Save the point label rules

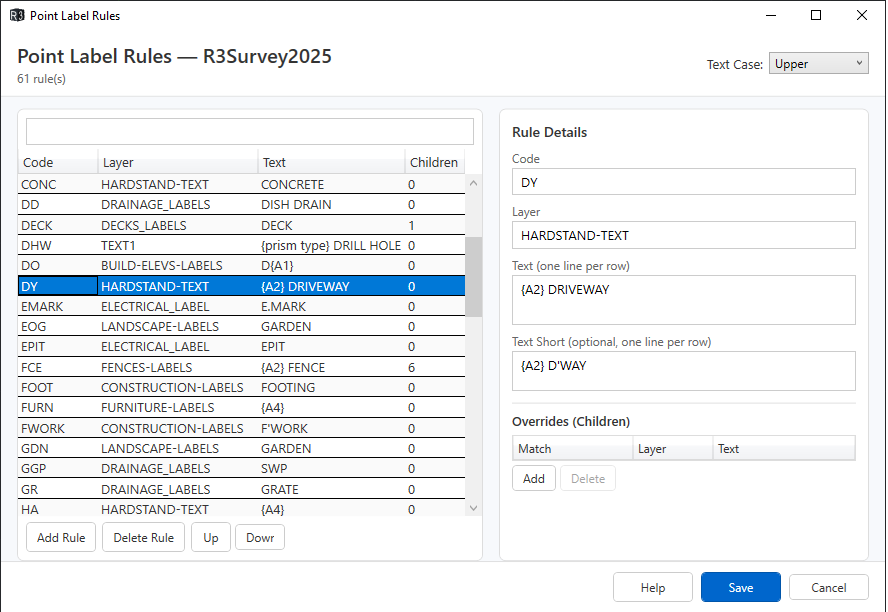[741, 587]
